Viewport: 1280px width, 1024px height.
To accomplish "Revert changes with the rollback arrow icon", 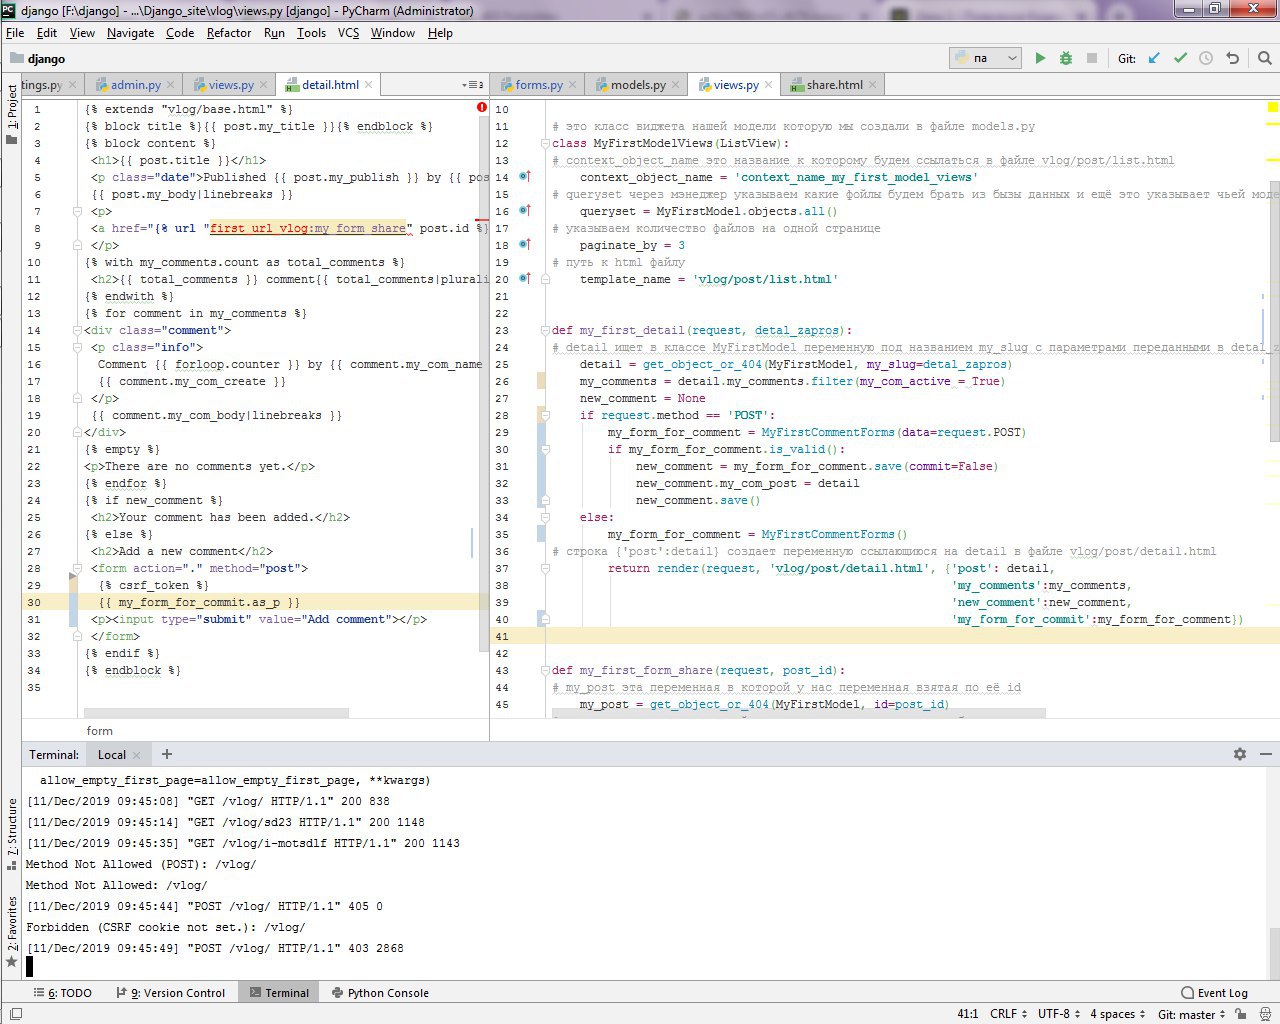I will [1232, 58].
